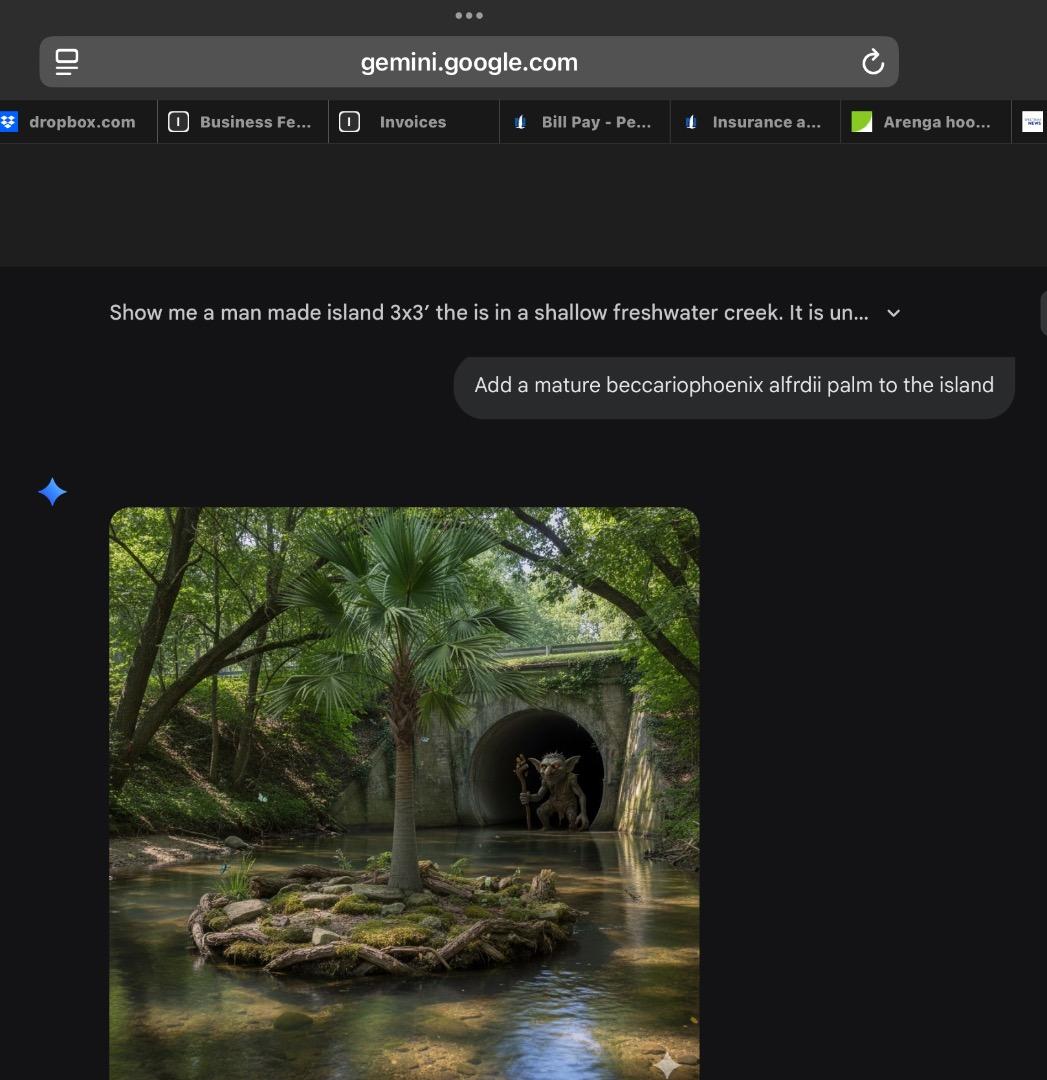The height and width of the screenshot is (1080, 1047).
Task: Click the panel handle at right screen edge
Action: click(1043, 313)
